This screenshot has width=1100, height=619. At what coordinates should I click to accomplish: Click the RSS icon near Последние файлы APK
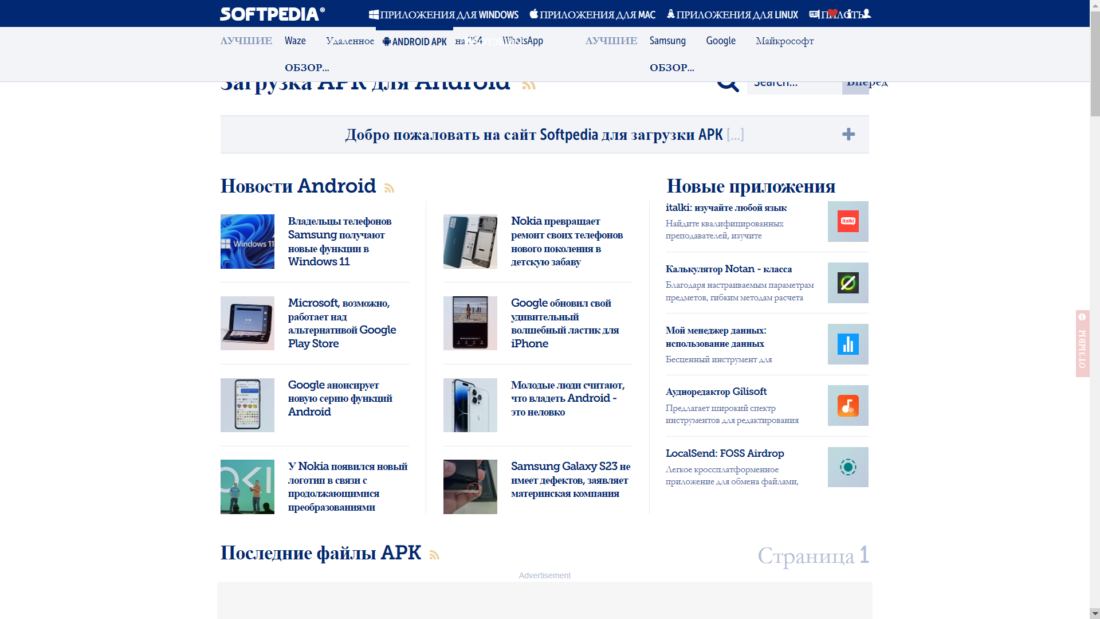(x=436, y=553)
